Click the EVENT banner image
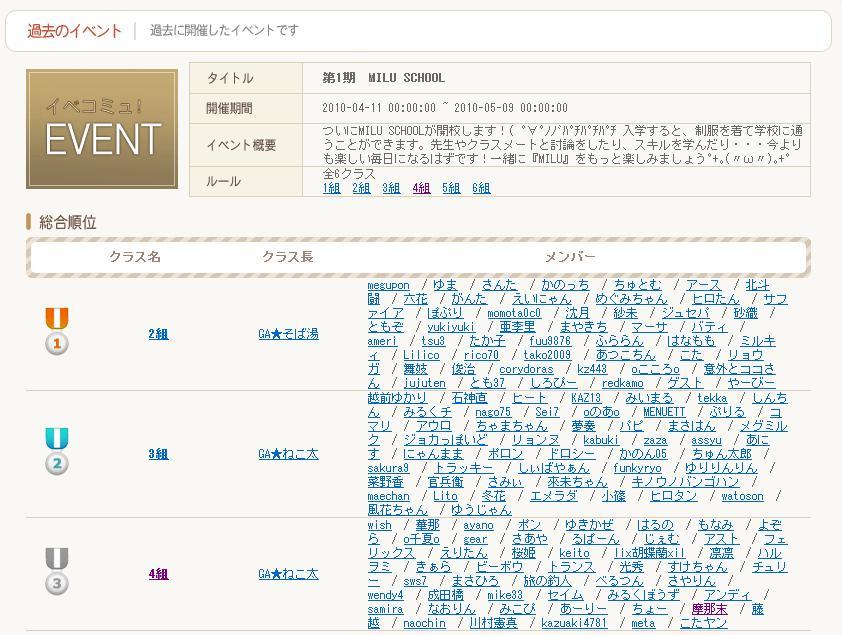 tap(102, 129)
